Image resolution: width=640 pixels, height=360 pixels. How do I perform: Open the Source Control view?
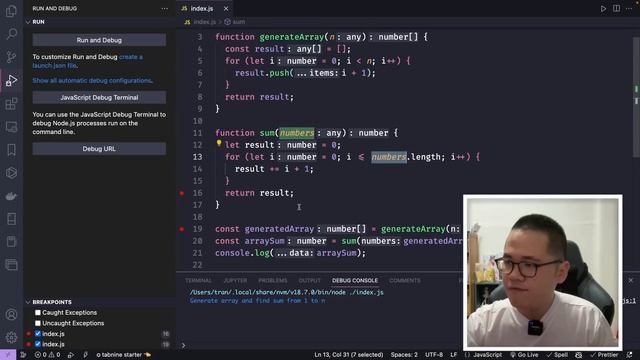point(11,57)
